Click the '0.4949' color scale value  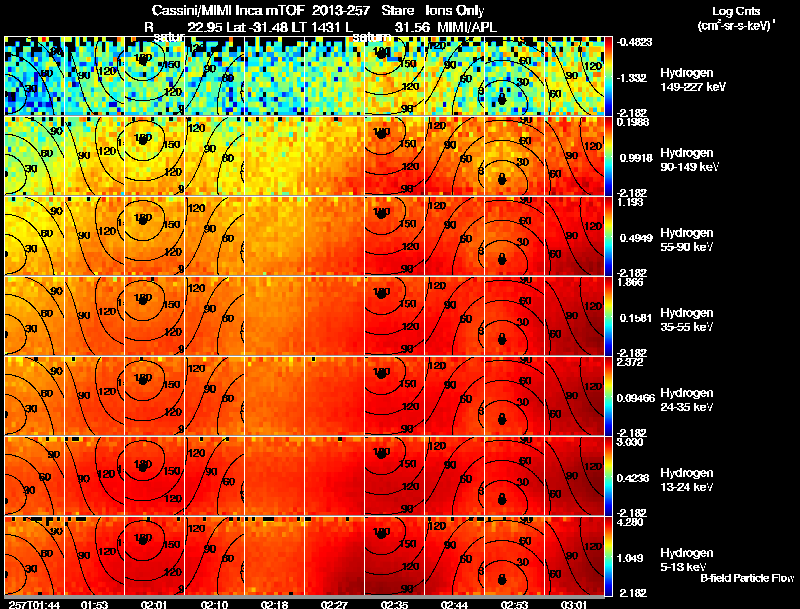coord(636,238)
